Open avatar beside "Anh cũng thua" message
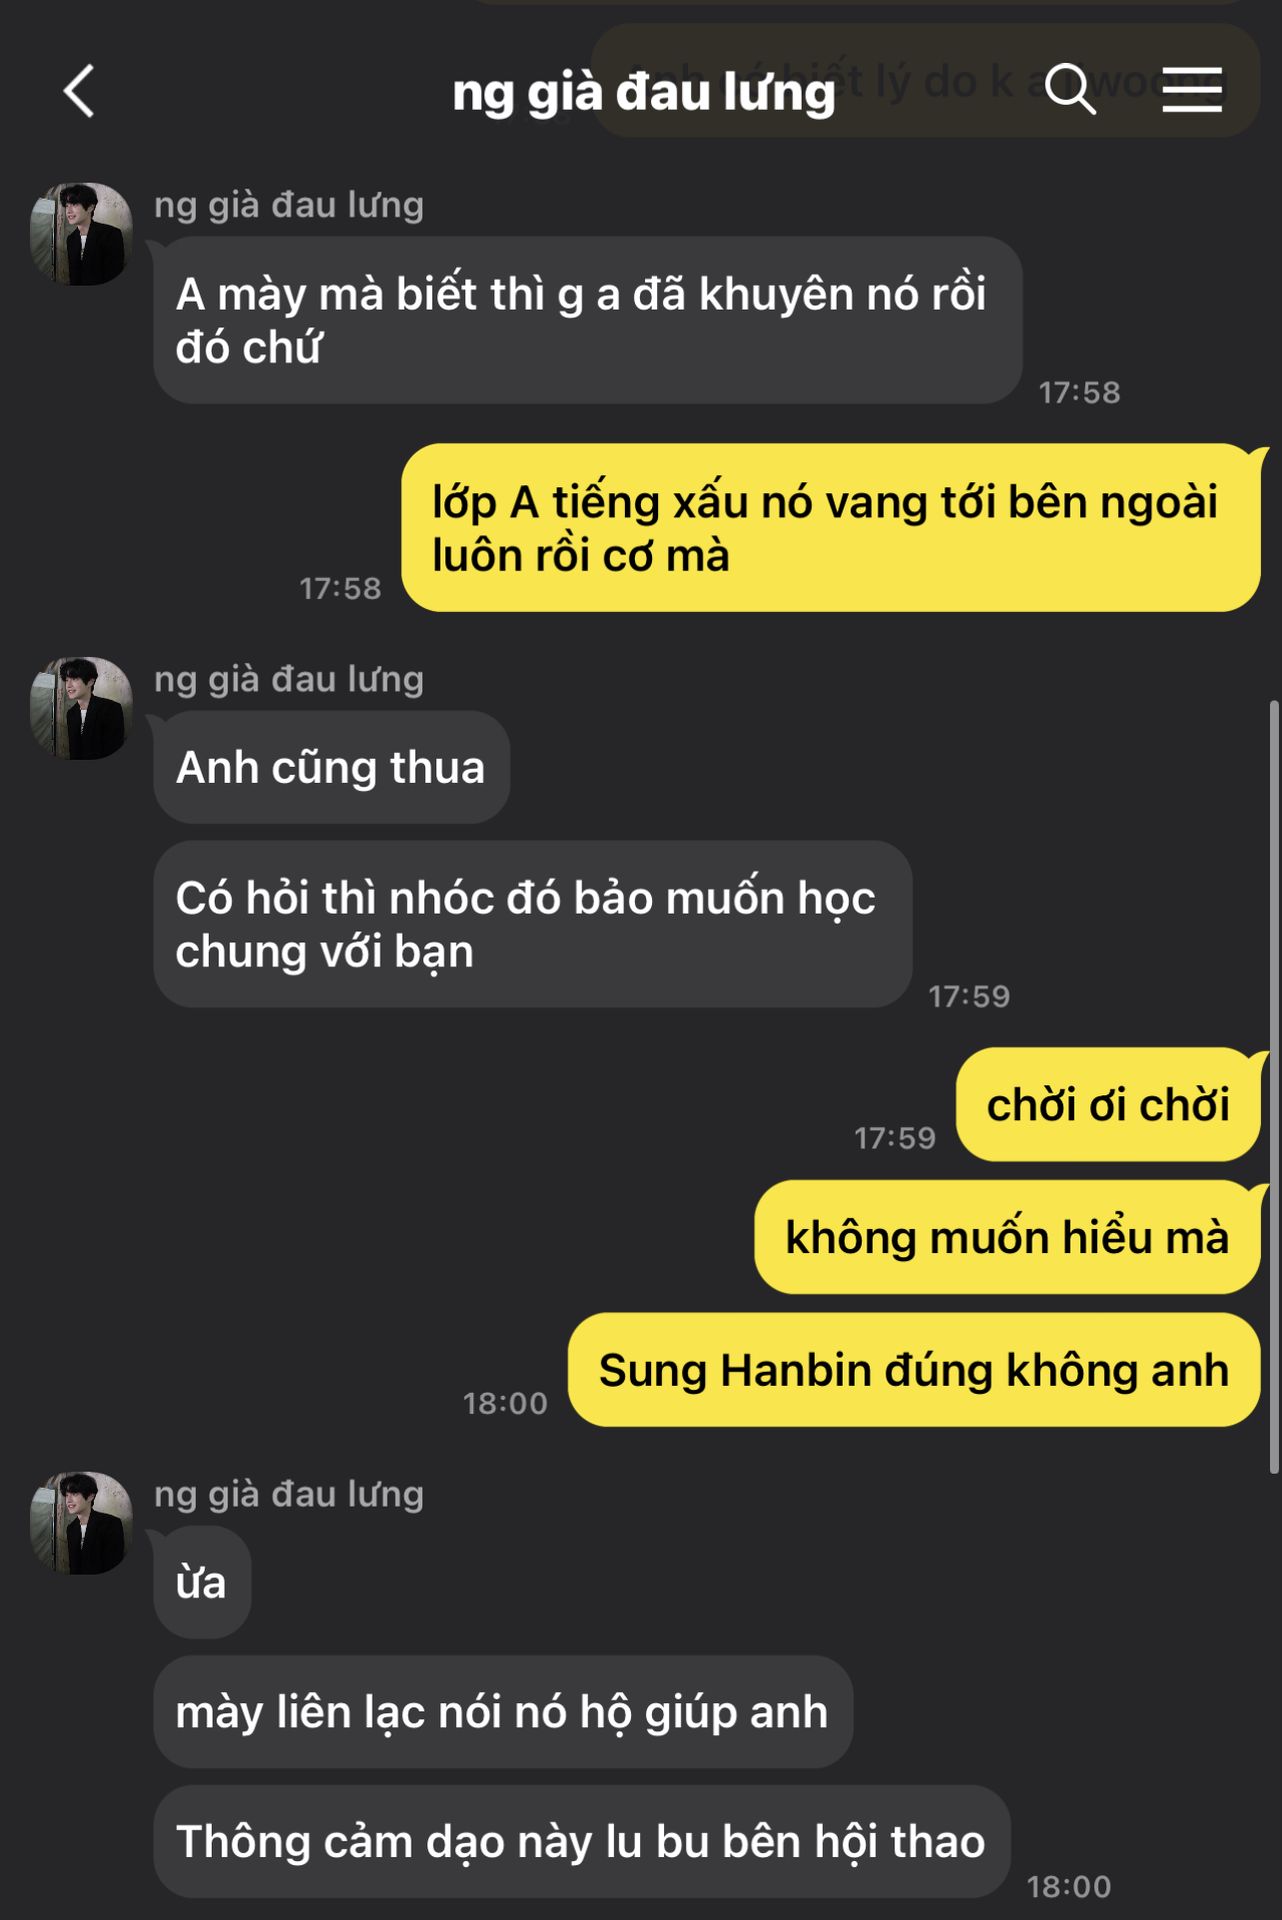 [81, 708]
